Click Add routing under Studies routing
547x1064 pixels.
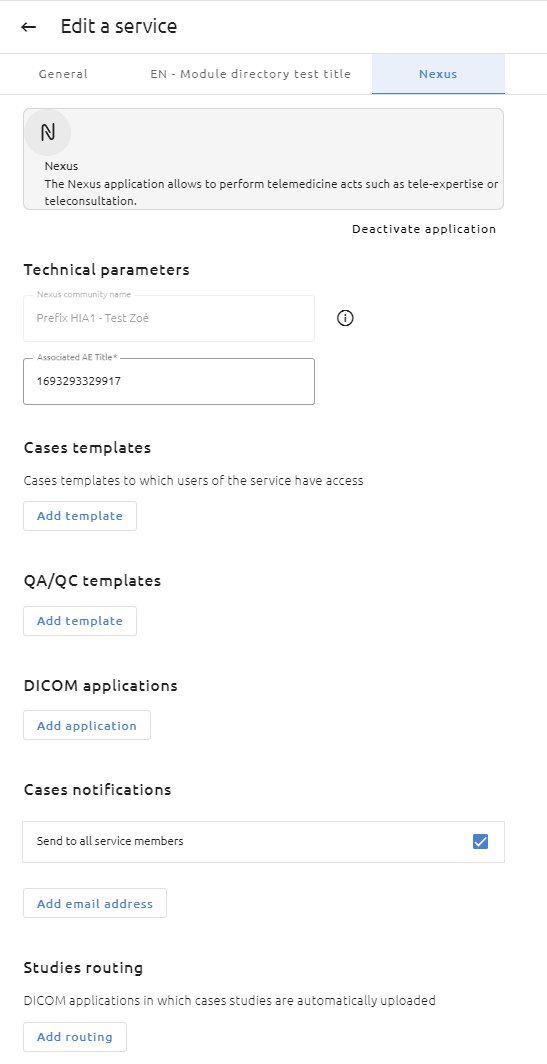pyautogui.click(x=75, y=1037)
